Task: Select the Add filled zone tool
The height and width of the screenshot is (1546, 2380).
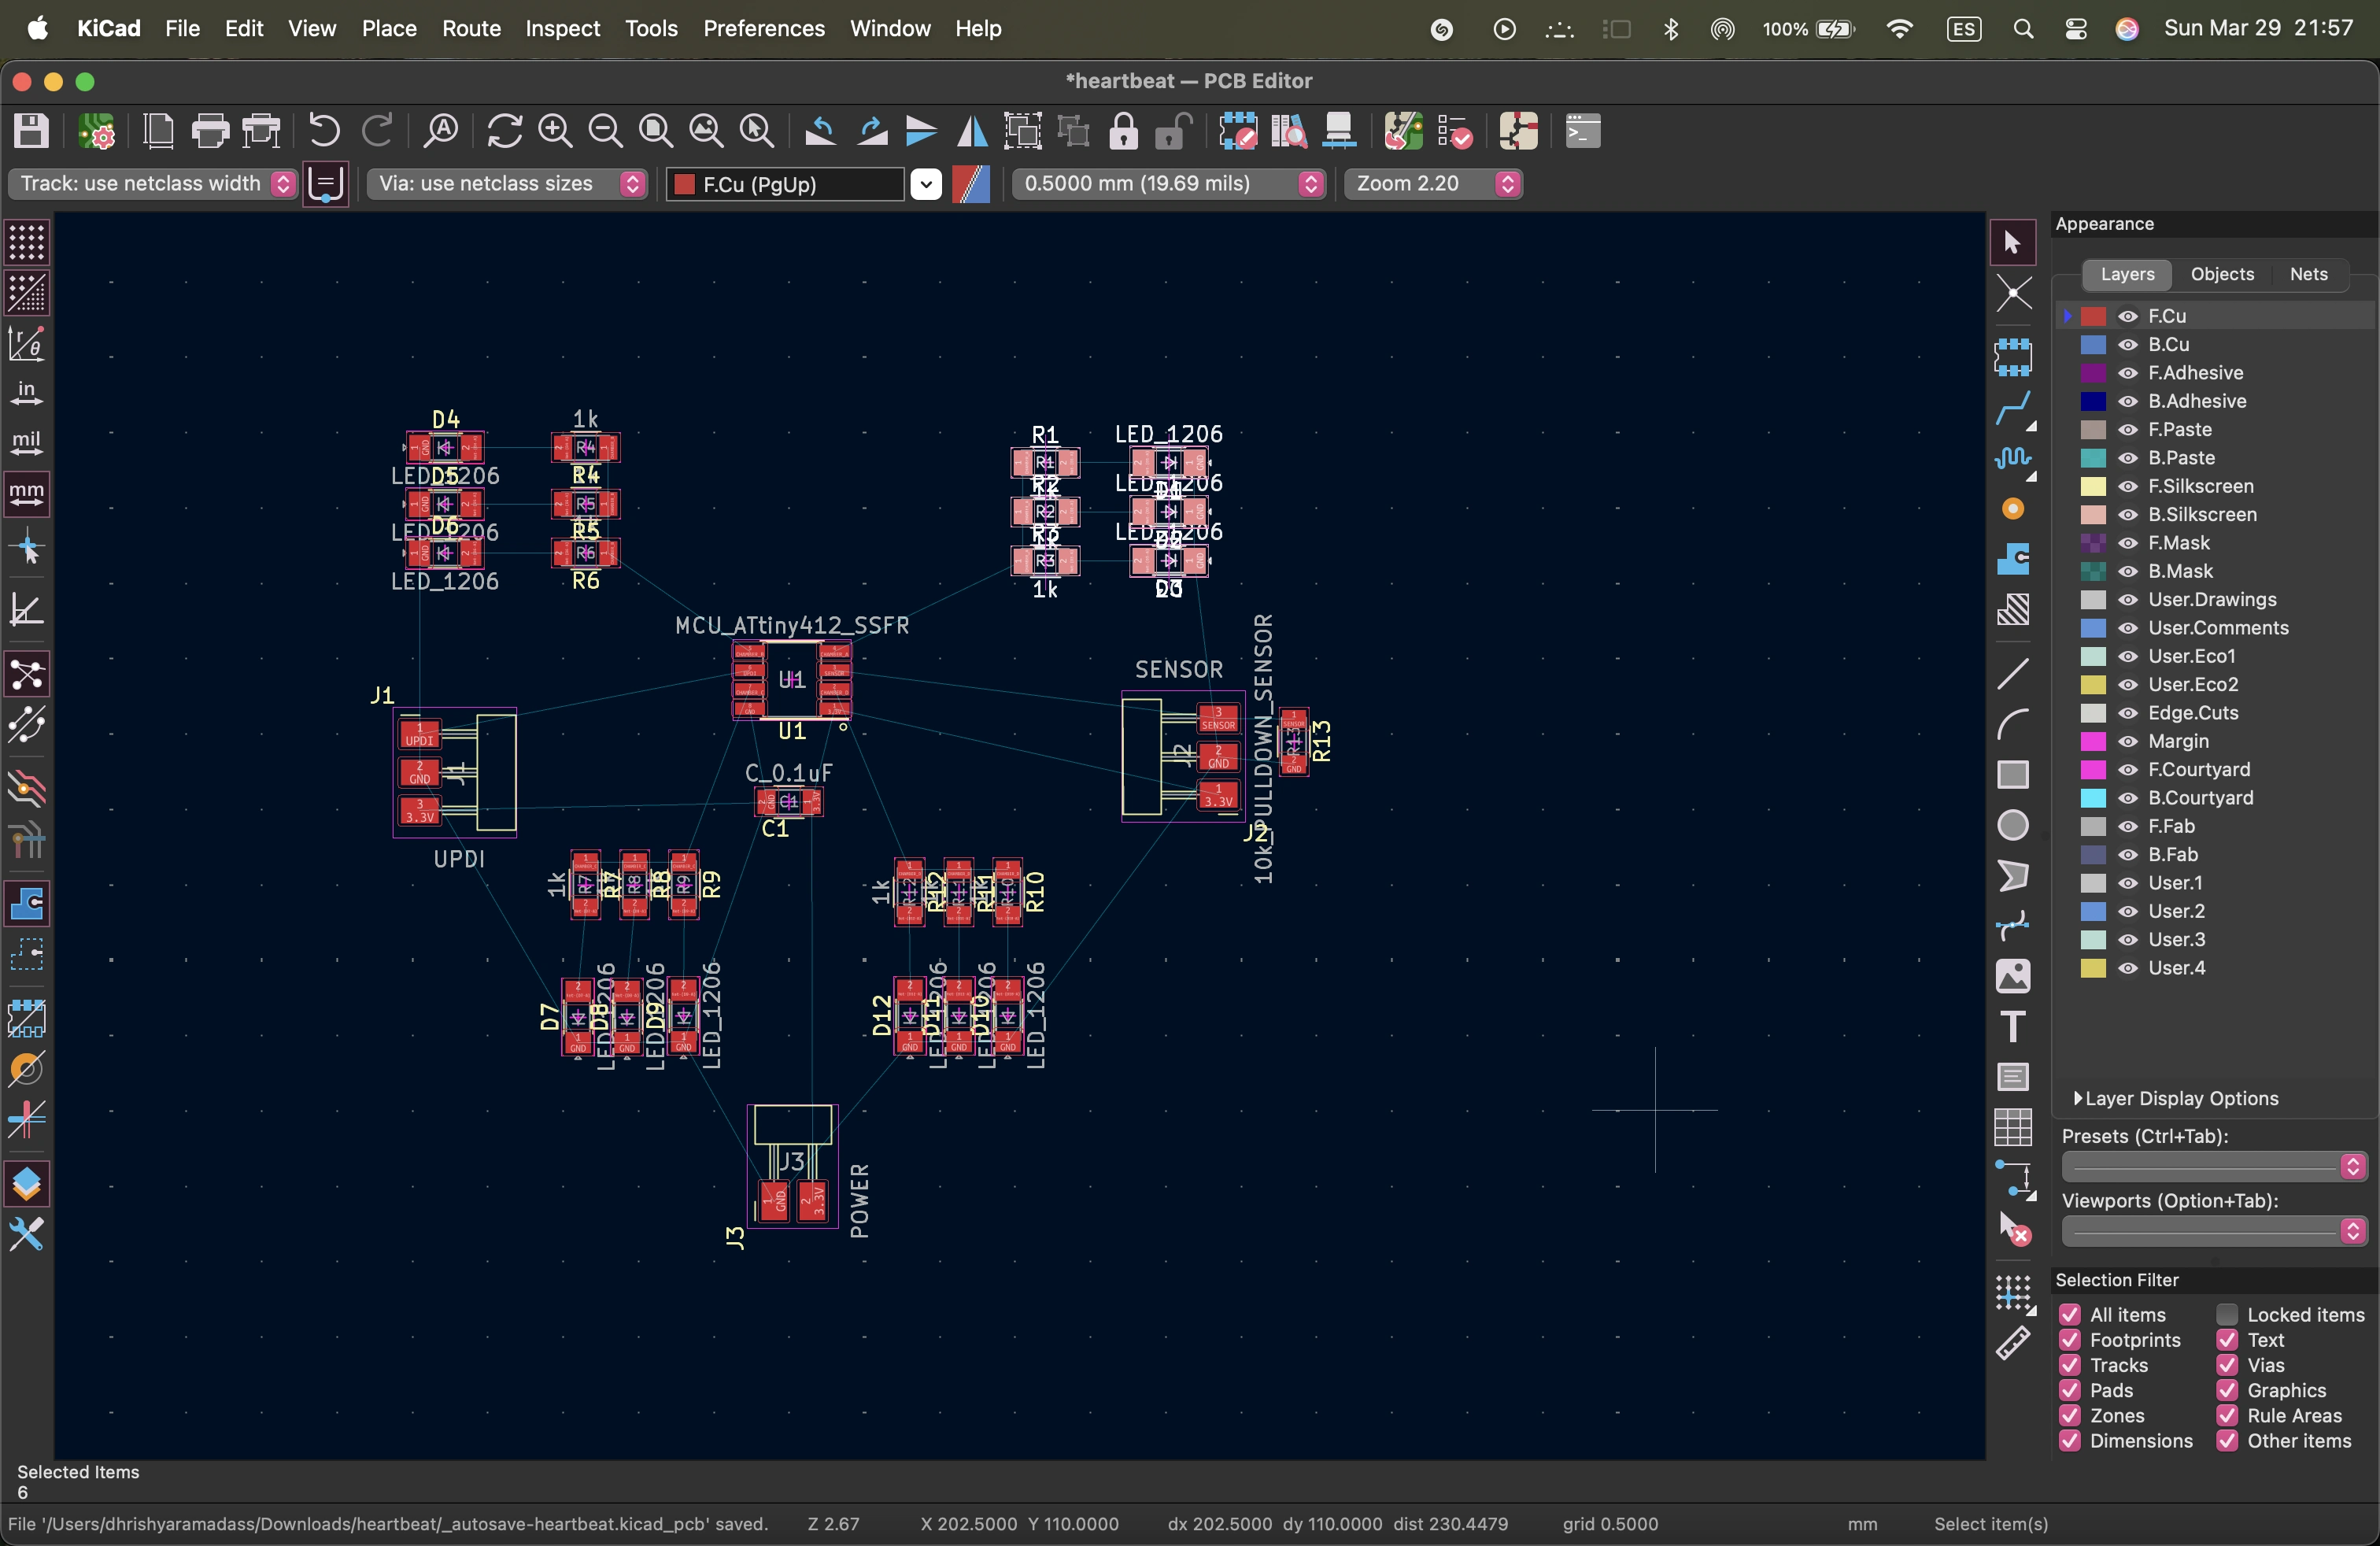Action: pyautogui.click(x=2013, y=558)
